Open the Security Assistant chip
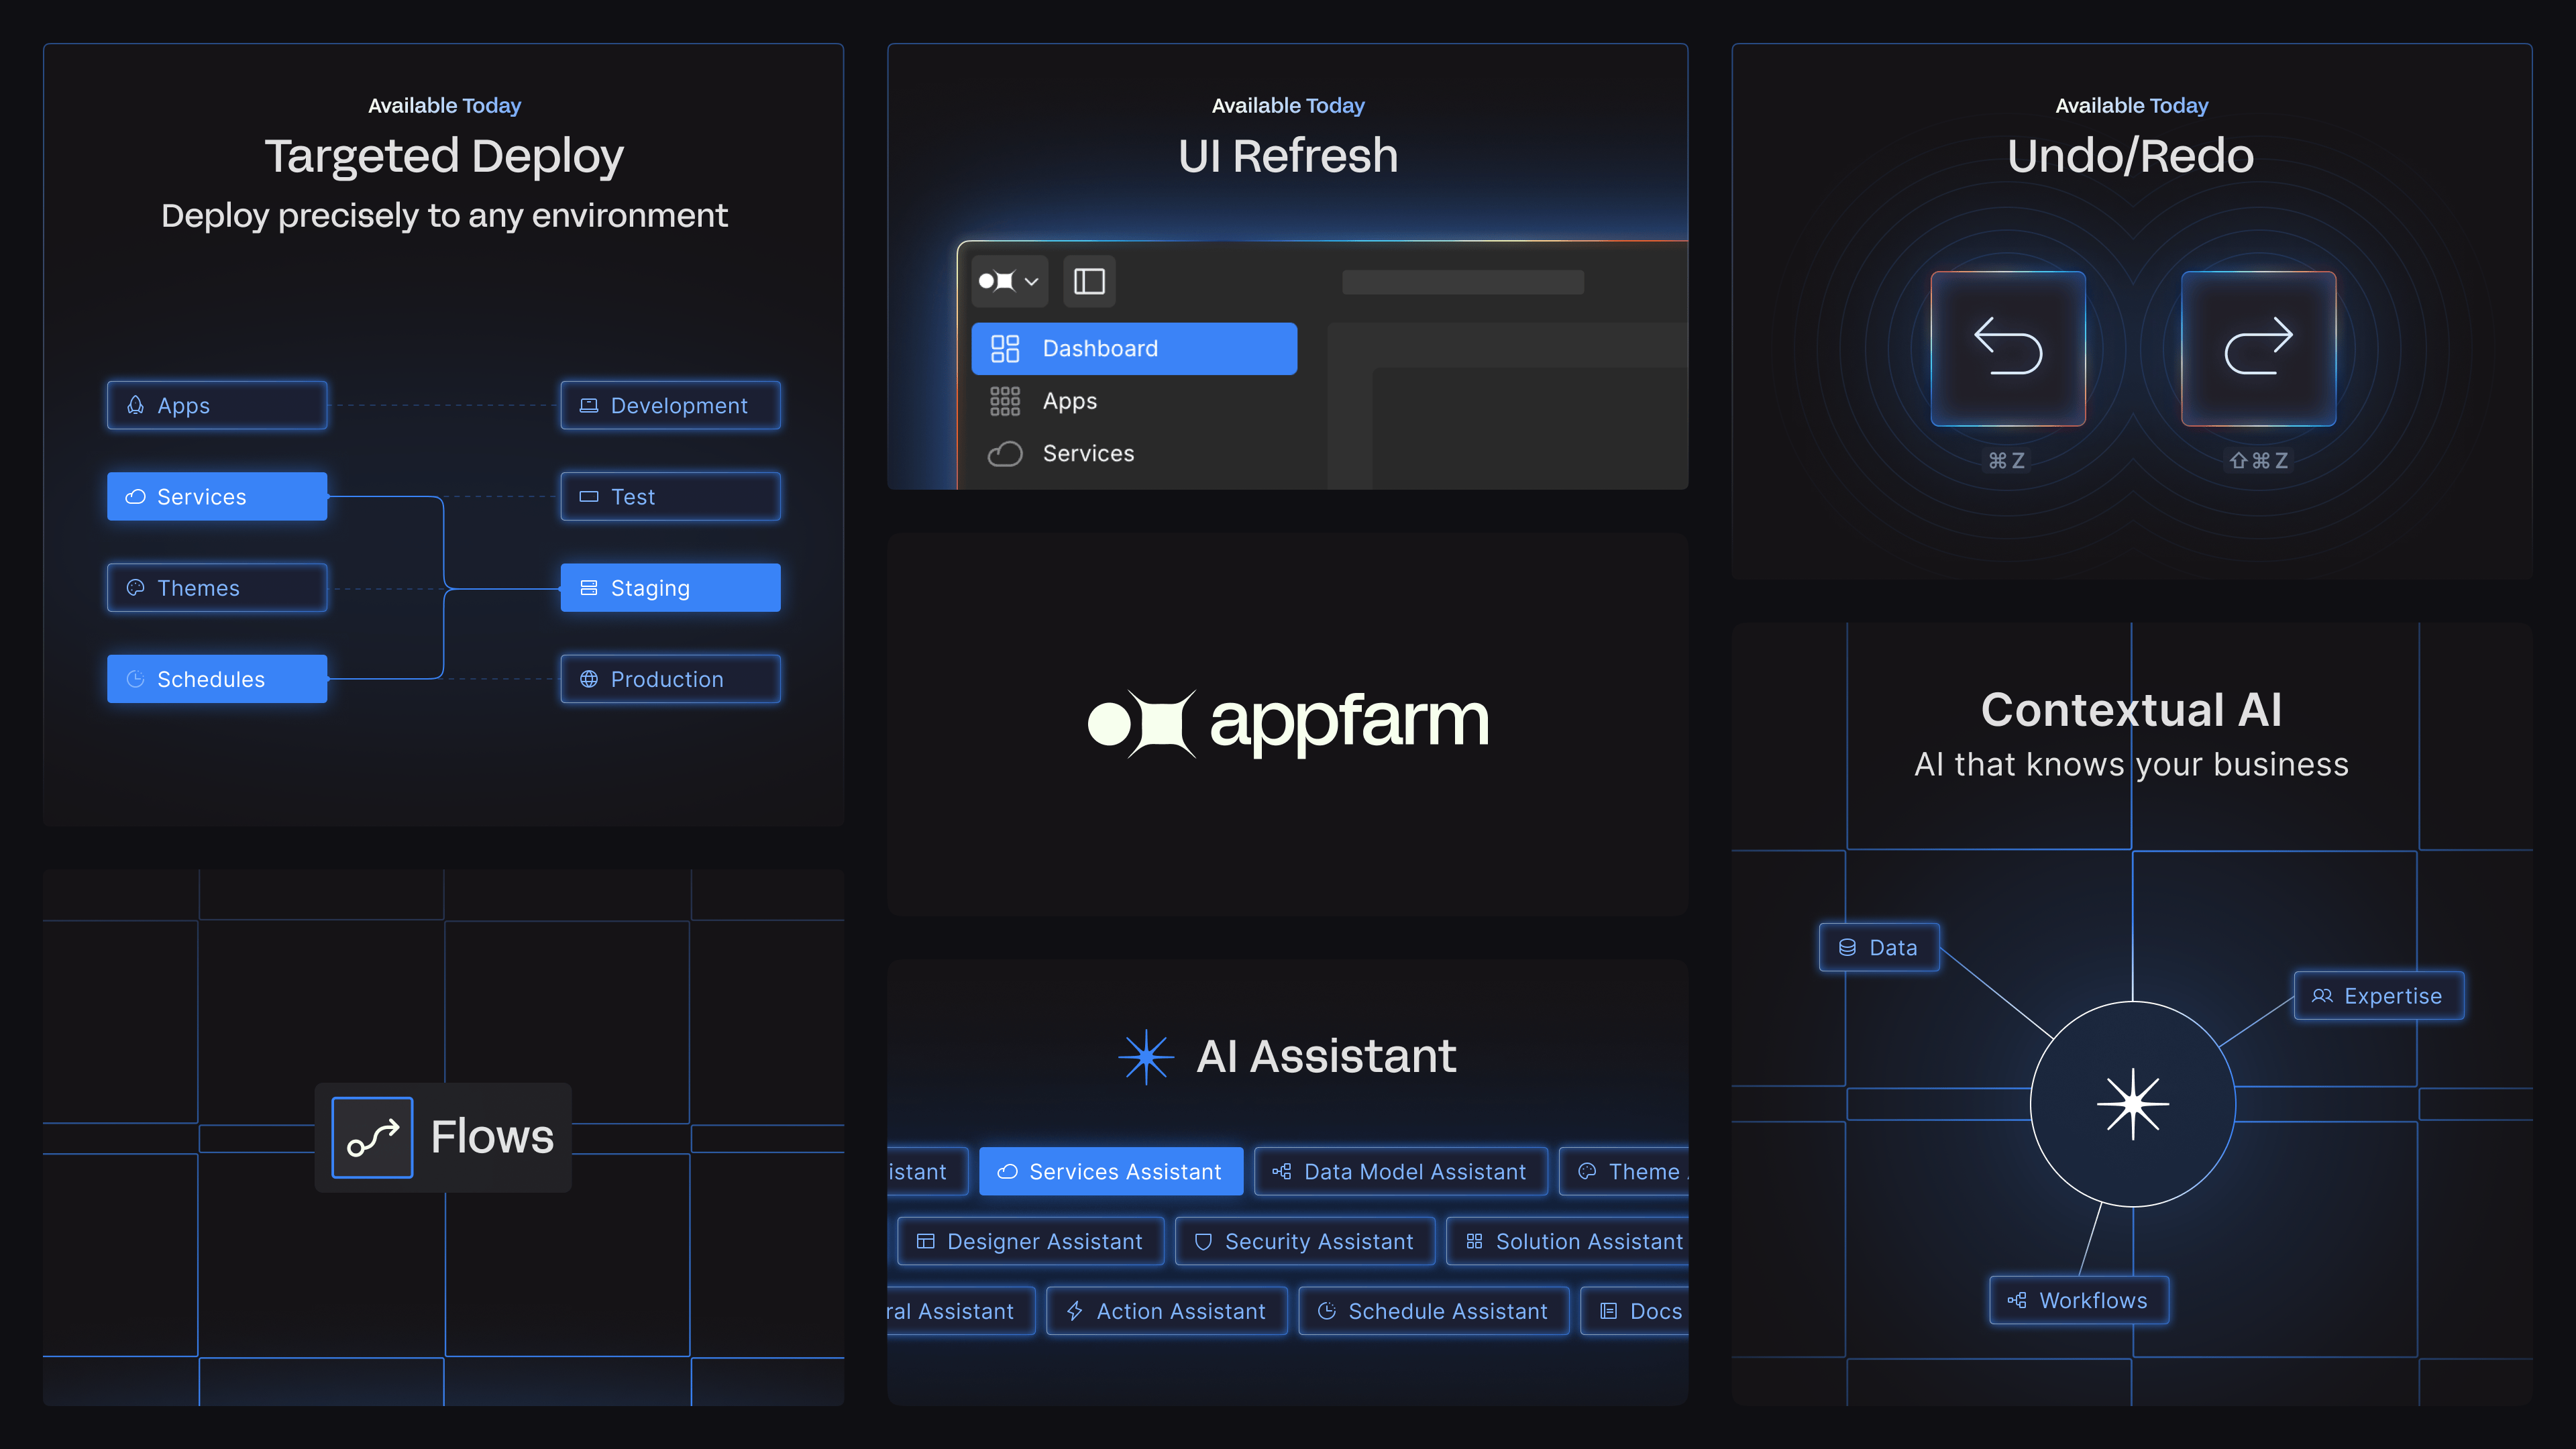The image size is (2576, 1449). point(1305,1241)
